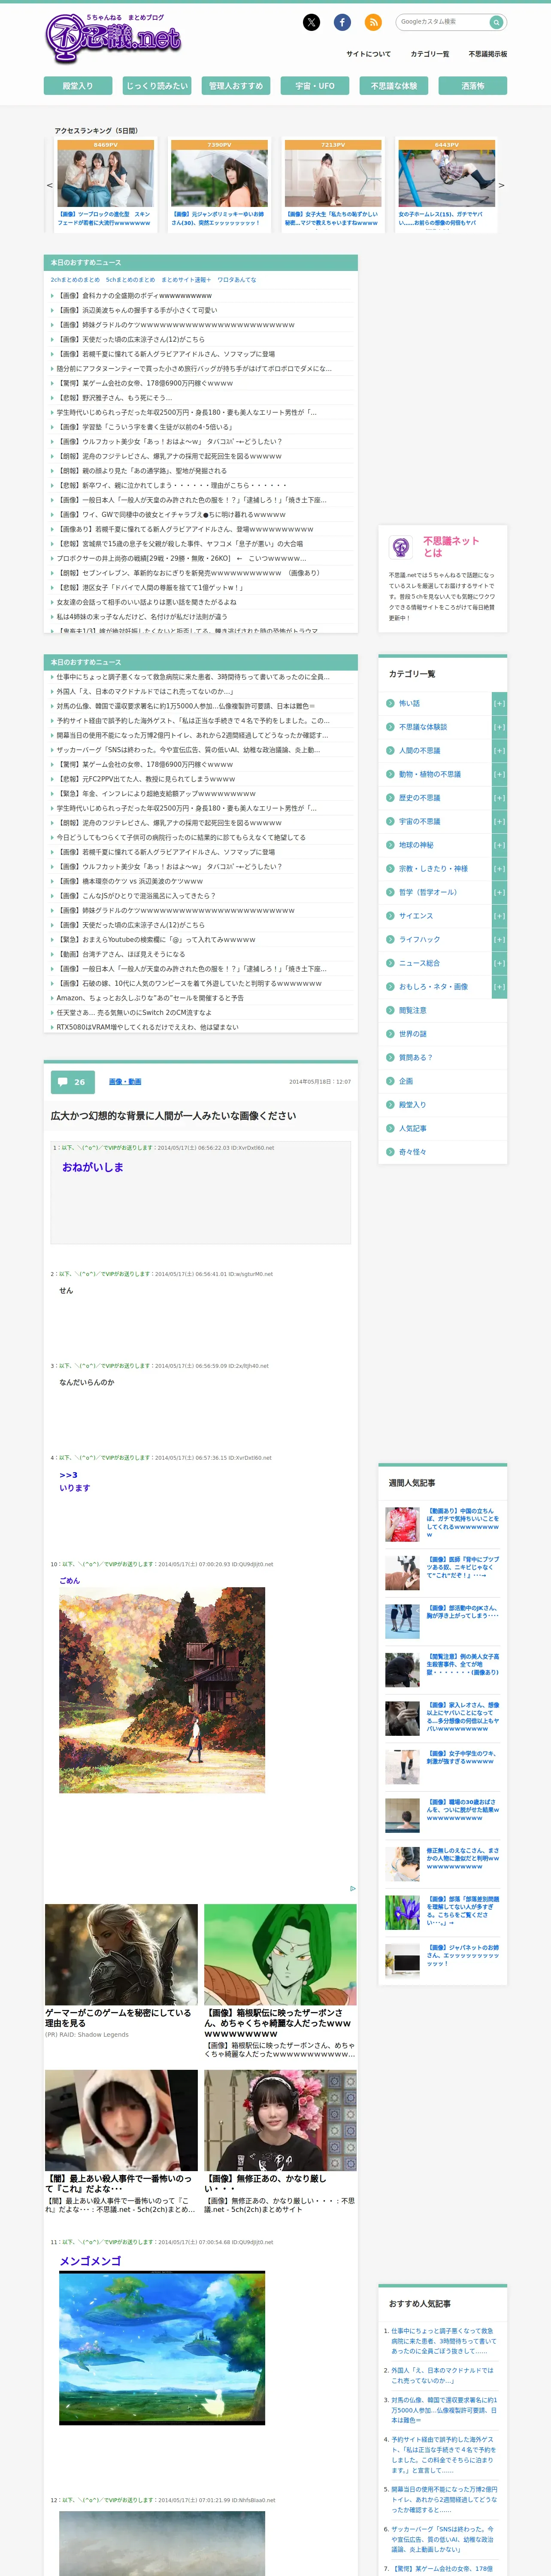Click the 2chまとめのまとめ link
Screen dimensions: 551x2576
(x=75, y=280)
